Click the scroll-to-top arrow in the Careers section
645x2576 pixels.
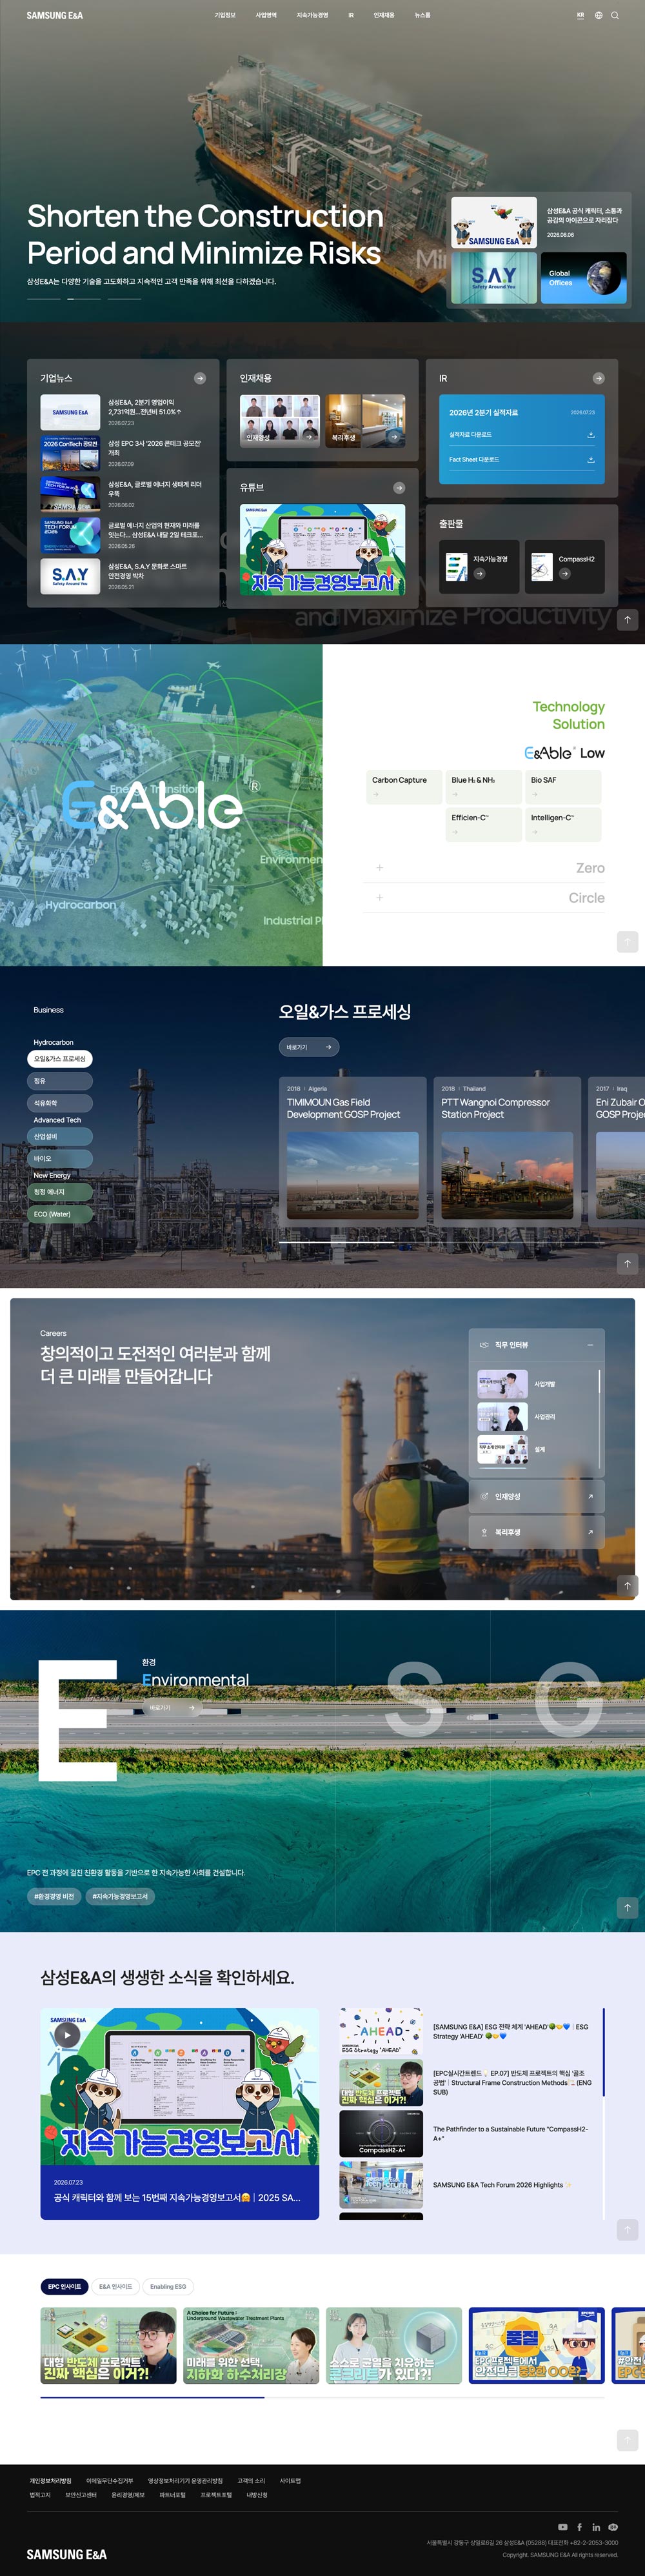(627, 1585)
